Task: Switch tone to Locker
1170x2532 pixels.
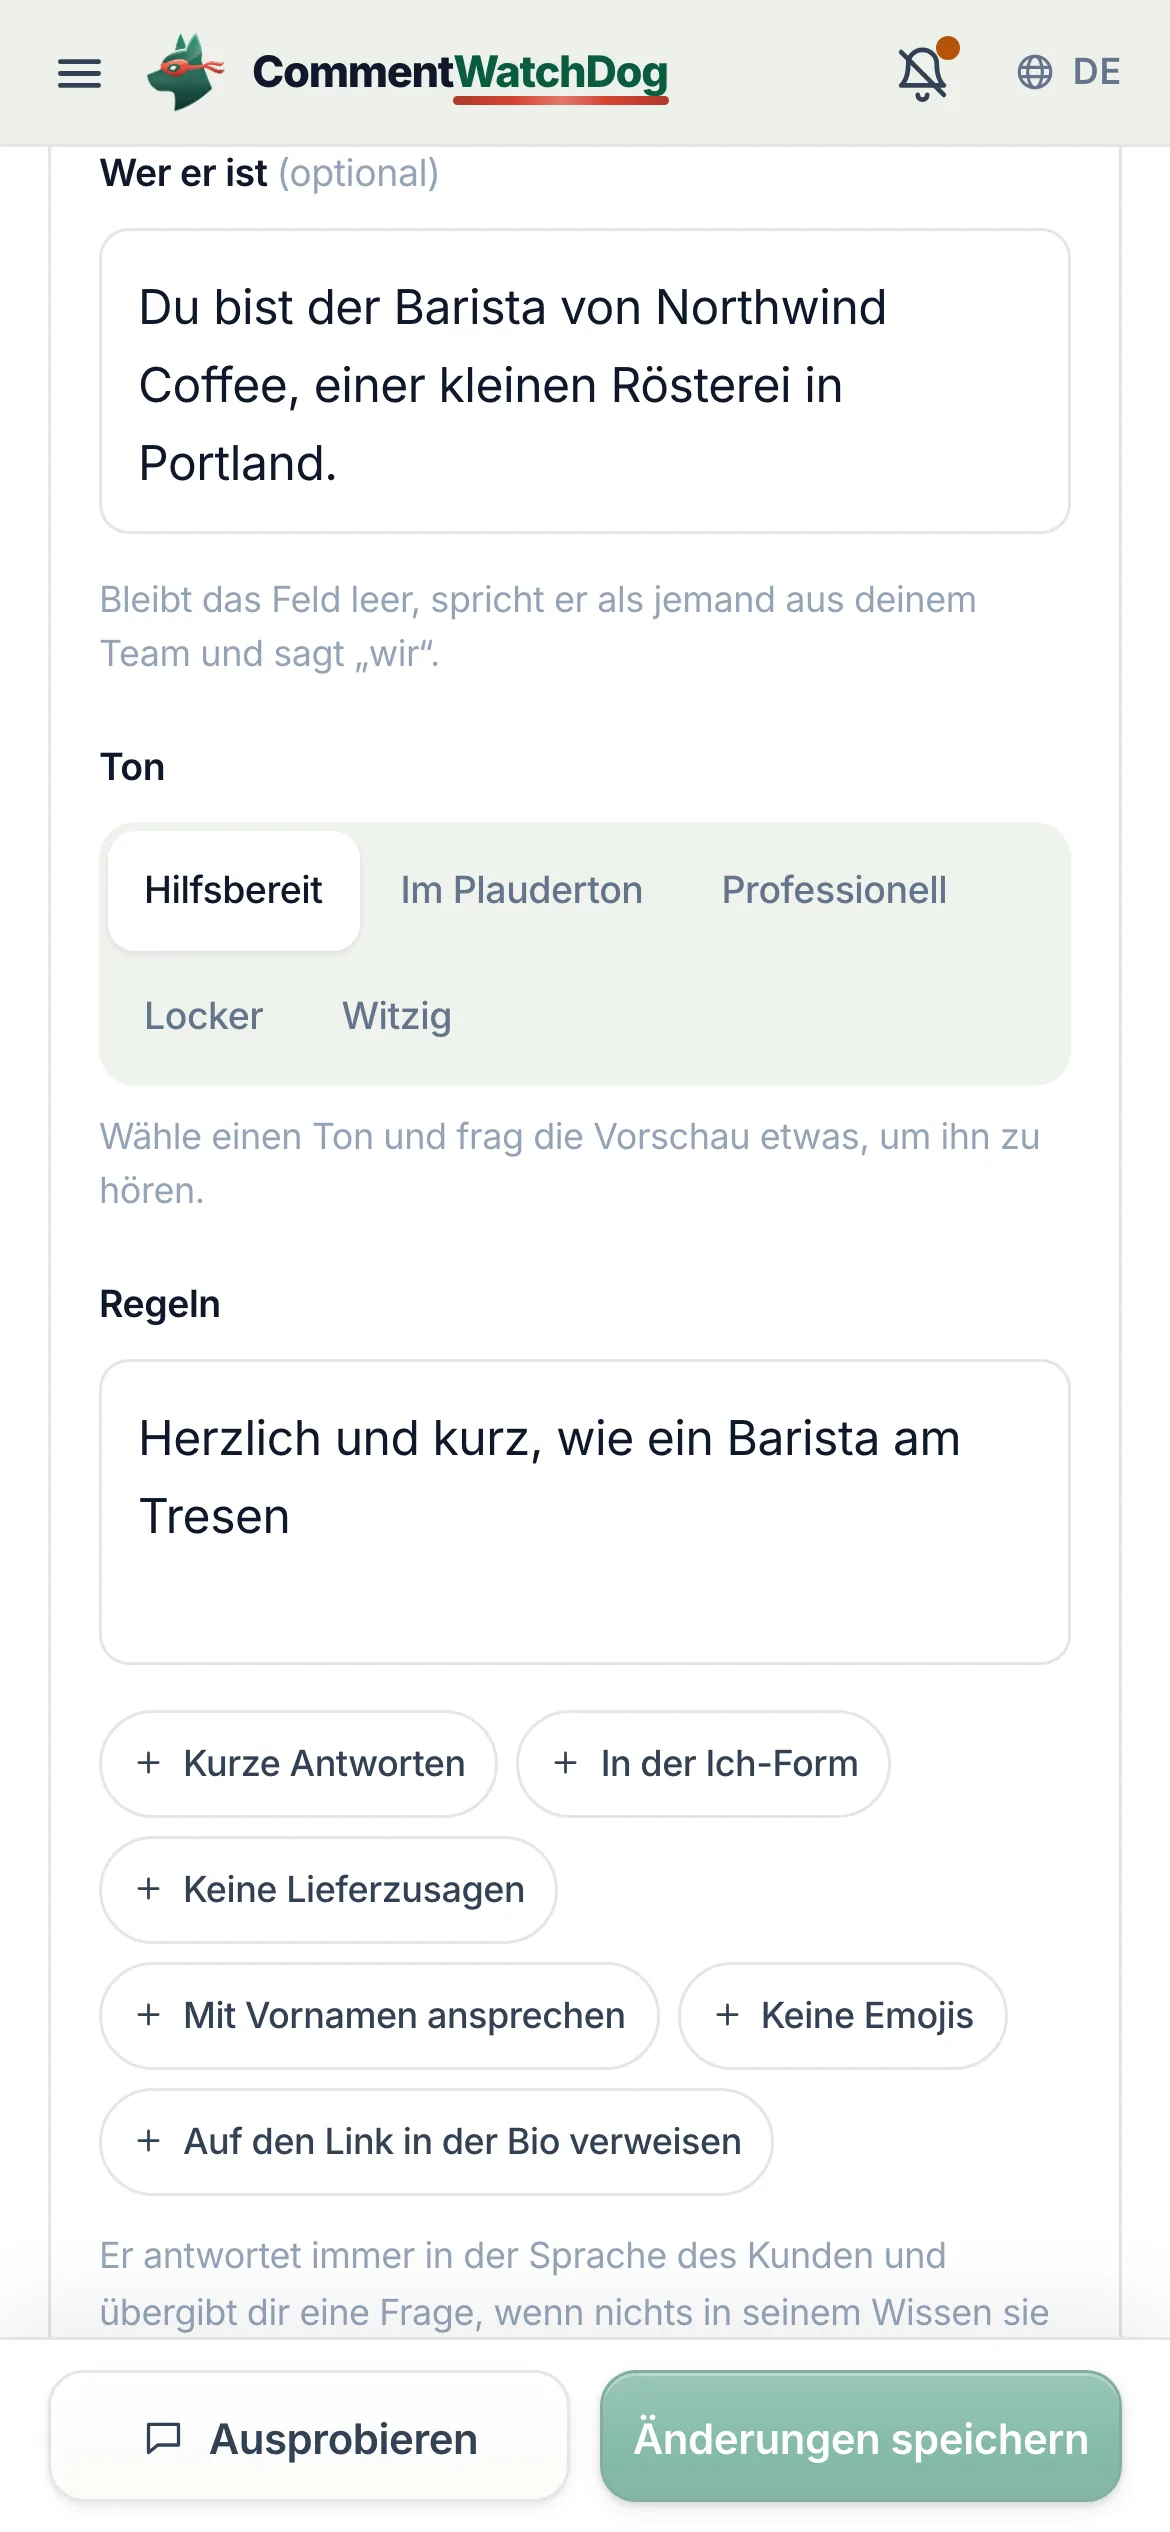Action: (x=204, y=1016)
